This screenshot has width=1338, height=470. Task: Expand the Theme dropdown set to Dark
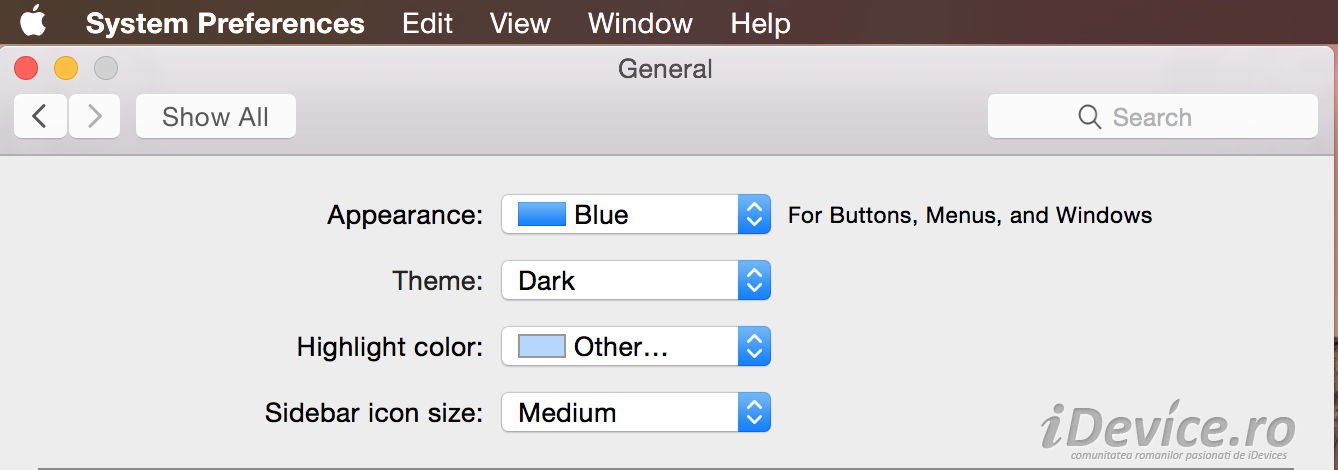tap(754, 280)
